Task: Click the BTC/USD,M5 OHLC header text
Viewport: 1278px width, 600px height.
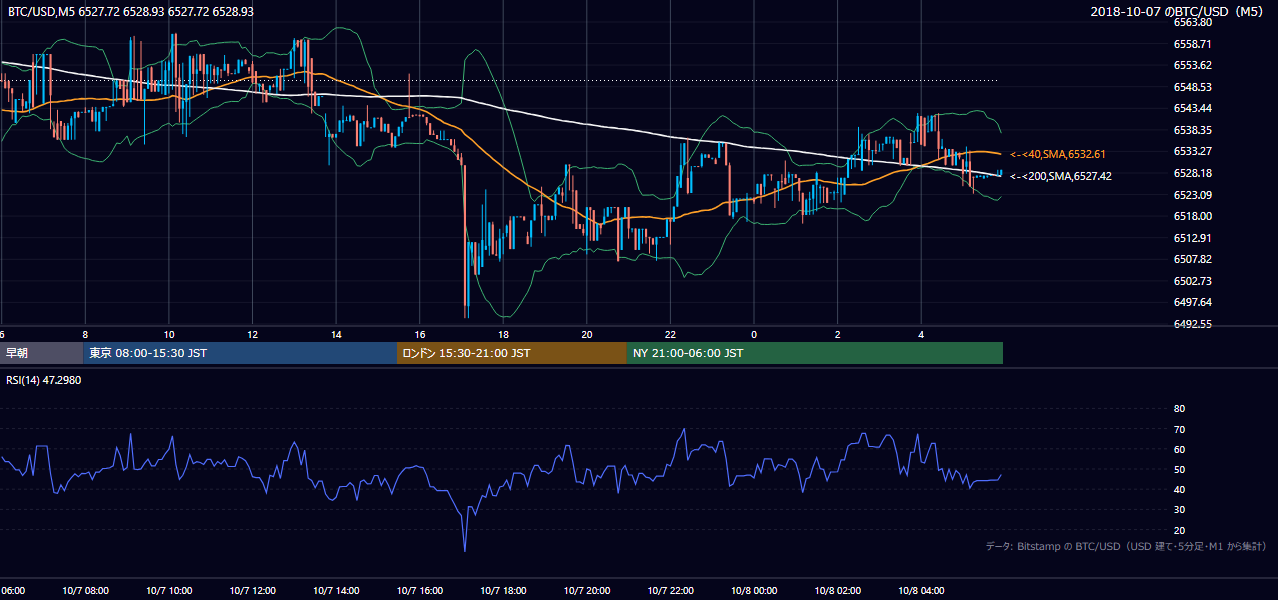Action: [131, 11]
